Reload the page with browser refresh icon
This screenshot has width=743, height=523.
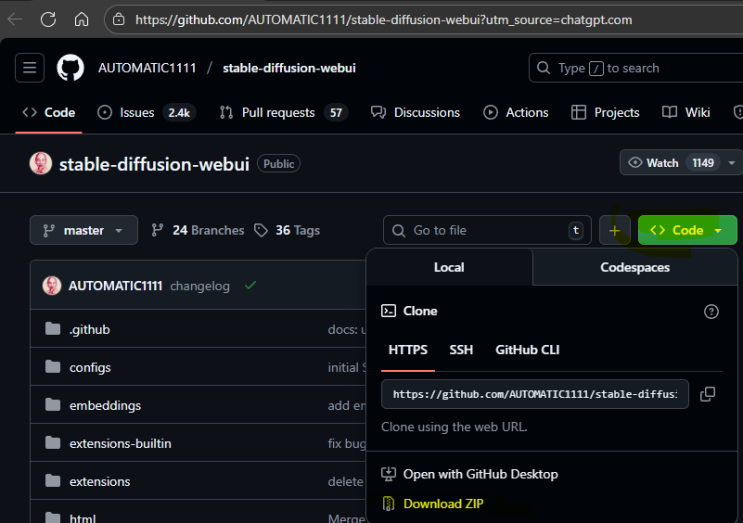(x=48, y=19)
